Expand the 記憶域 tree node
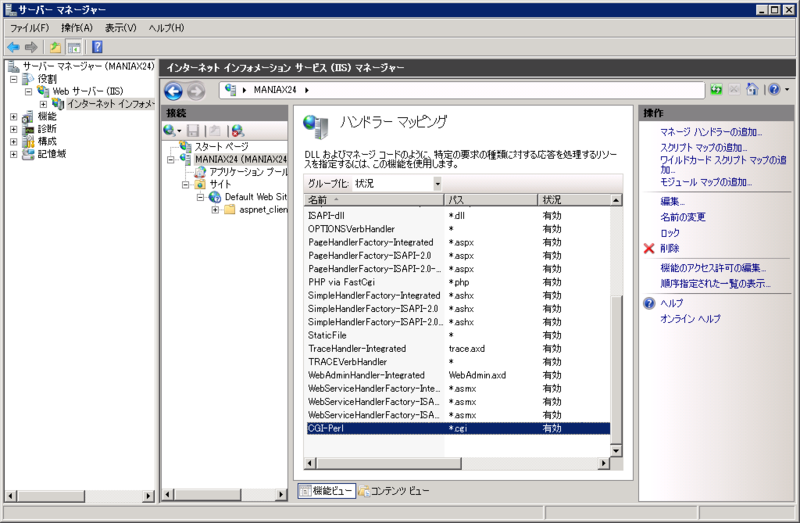 pyautogui.click(x=14, y=154)
